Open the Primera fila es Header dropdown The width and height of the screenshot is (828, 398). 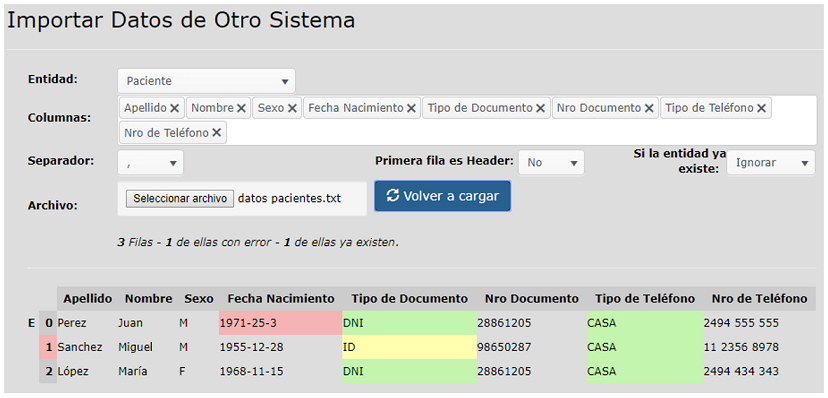[551, 163]
